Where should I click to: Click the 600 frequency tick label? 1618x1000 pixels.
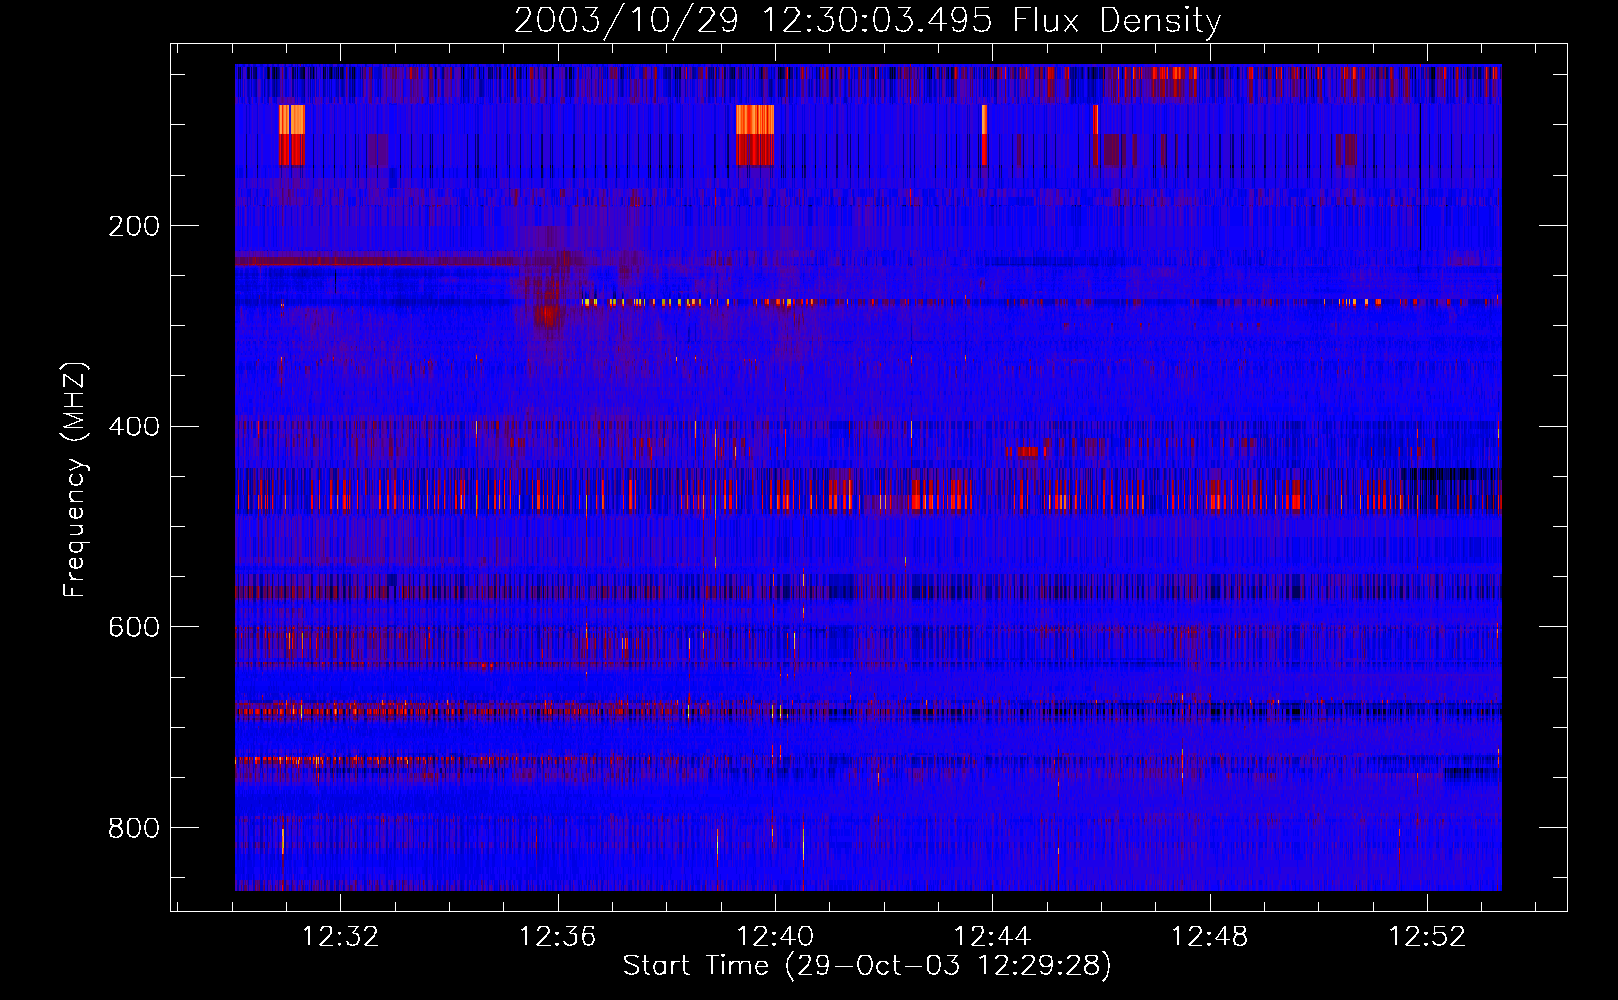tap(134, 627)
